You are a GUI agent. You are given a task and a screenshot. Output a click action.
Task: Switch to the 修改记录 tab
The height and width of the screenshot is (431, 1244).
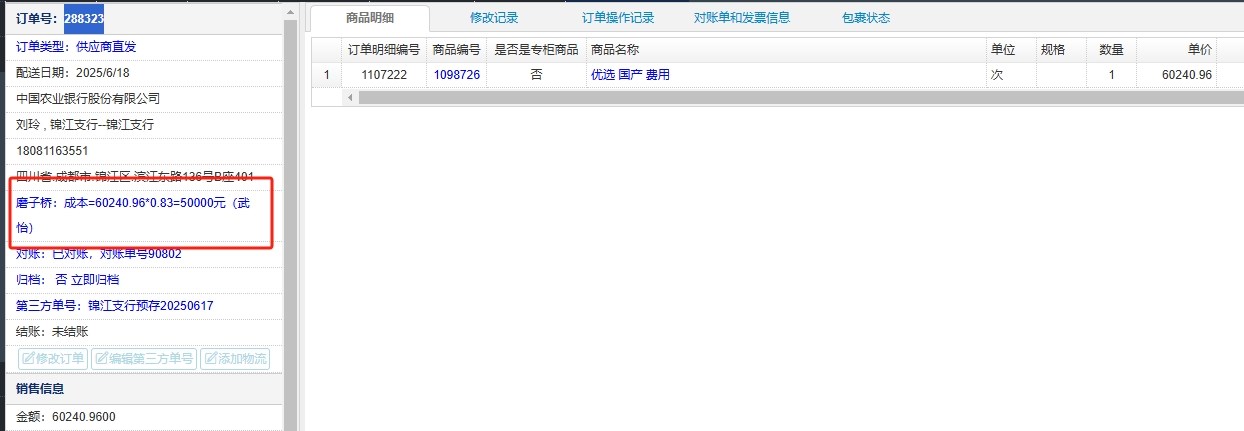click(x=494, y=18)
